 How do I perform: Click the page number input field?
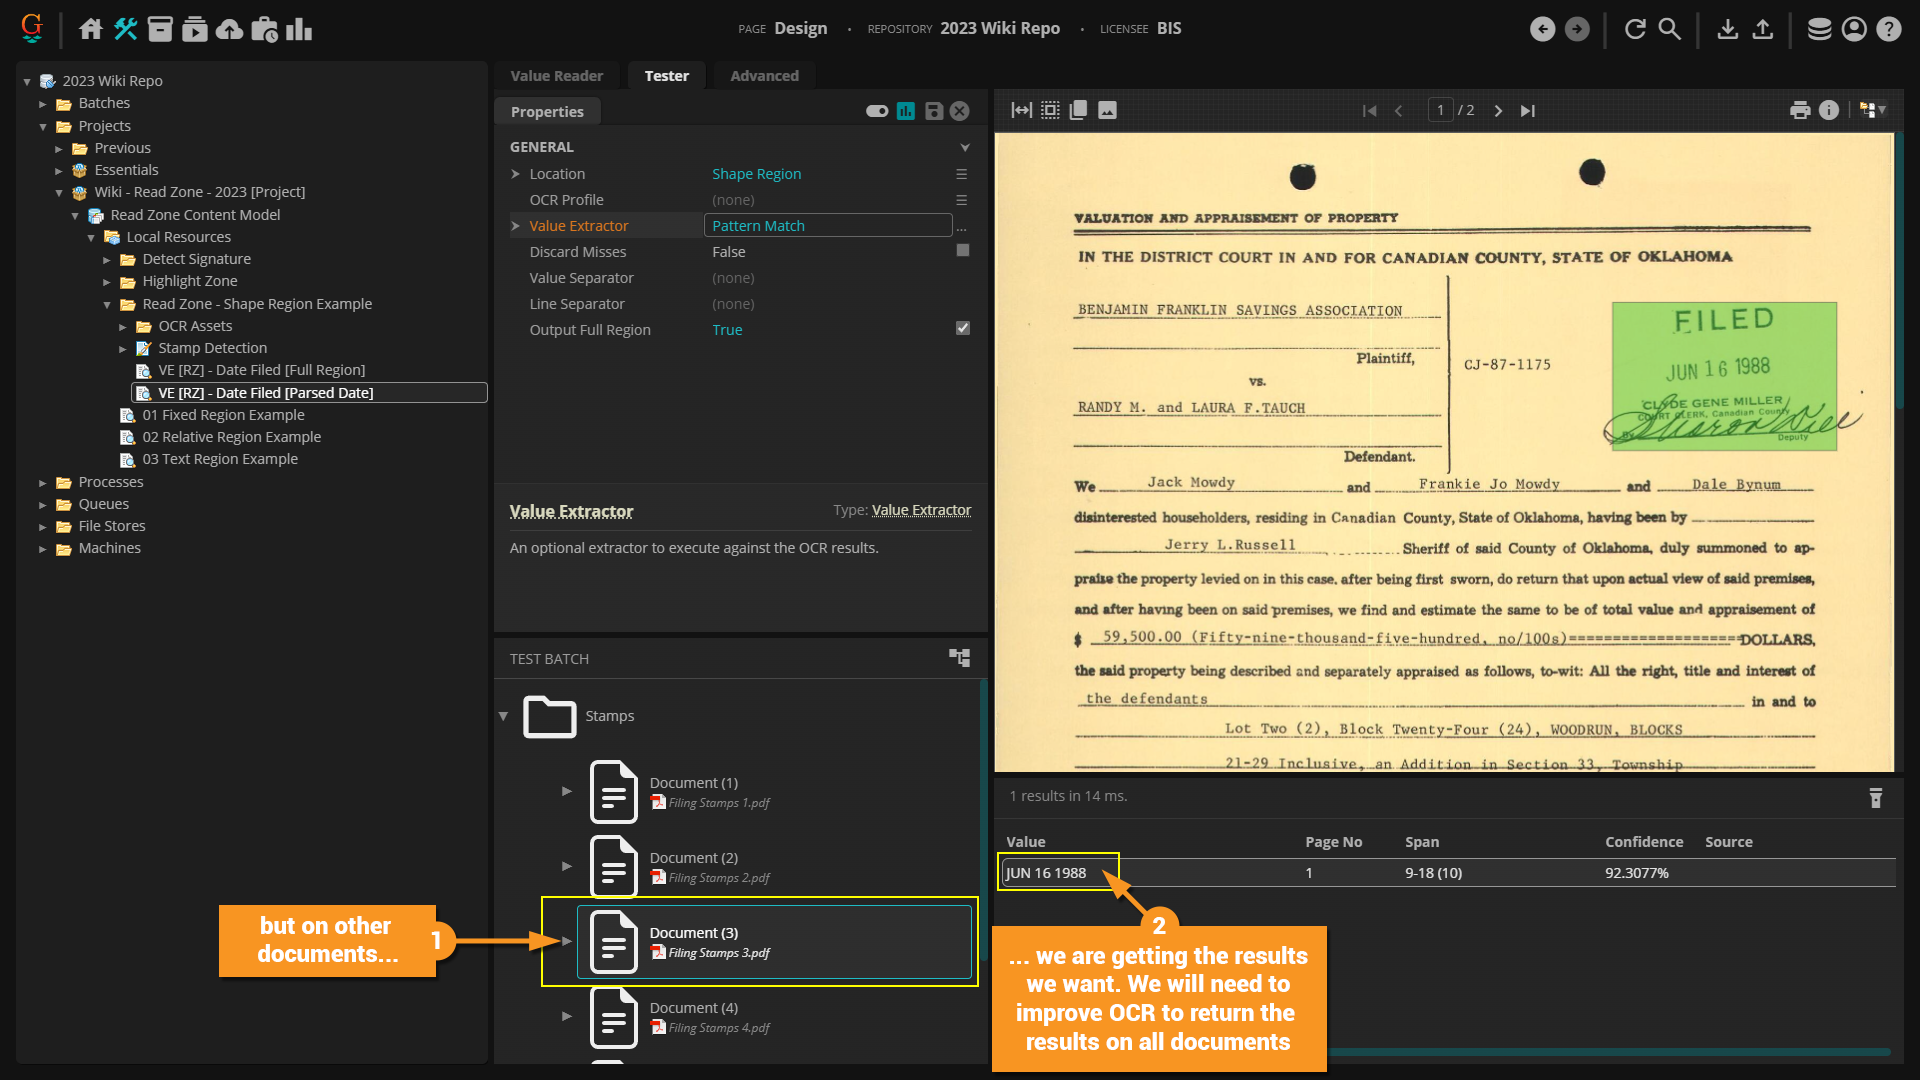tap(1440, 110)
